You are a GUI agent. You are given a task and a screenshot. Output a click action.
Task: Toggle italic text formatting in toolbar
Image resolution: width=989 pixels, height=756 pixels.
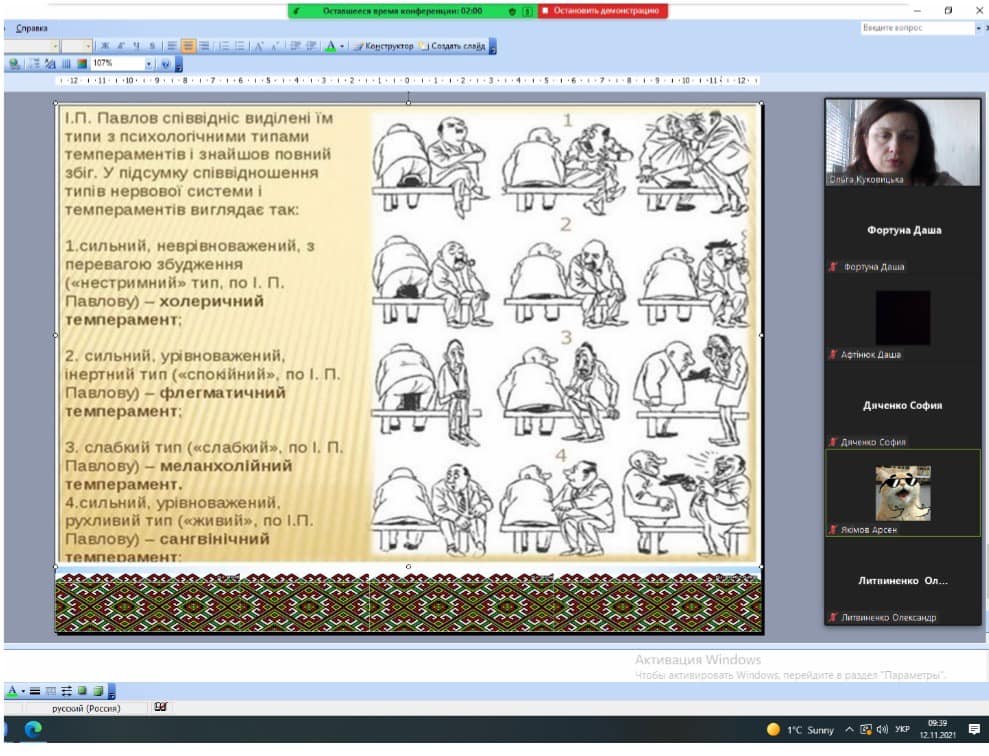pyautogui.click(x=120, y=46)
